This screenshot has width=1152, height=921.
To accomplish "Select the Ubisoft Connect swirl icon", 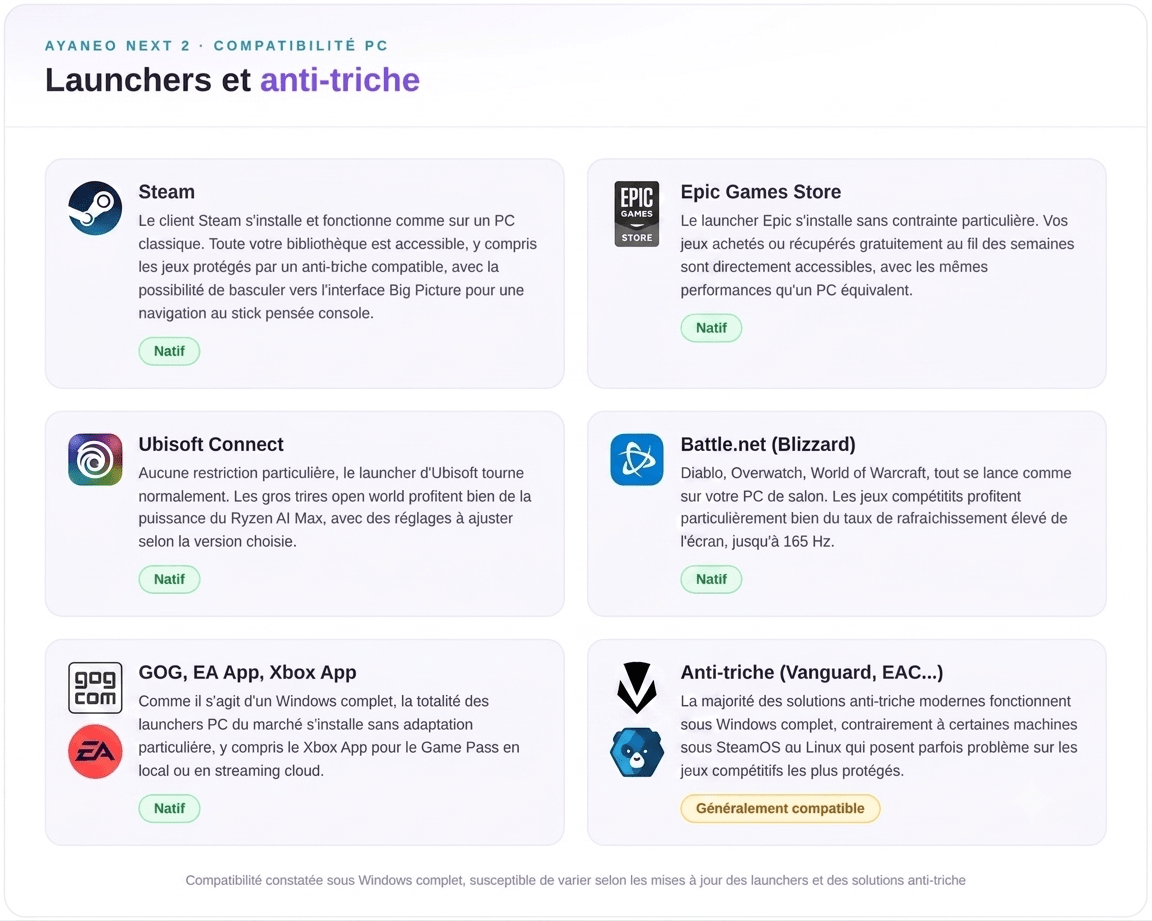I will point(95,460).
